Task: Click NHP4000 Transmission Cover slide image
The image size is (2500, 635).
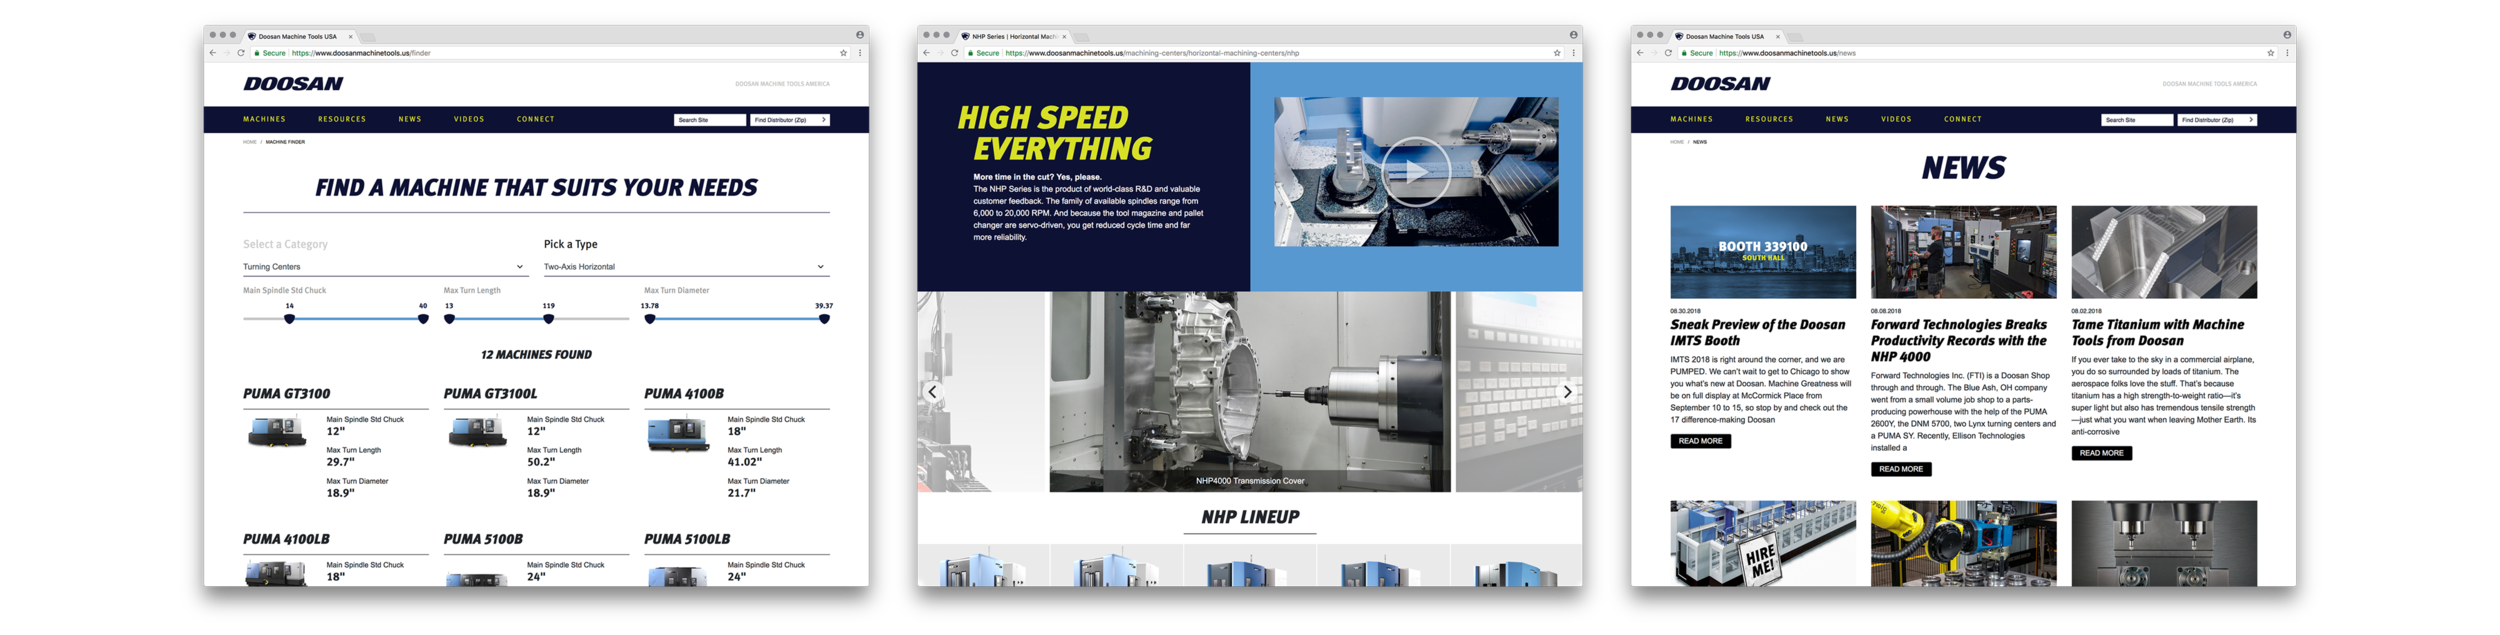Action: [1250, 391]
